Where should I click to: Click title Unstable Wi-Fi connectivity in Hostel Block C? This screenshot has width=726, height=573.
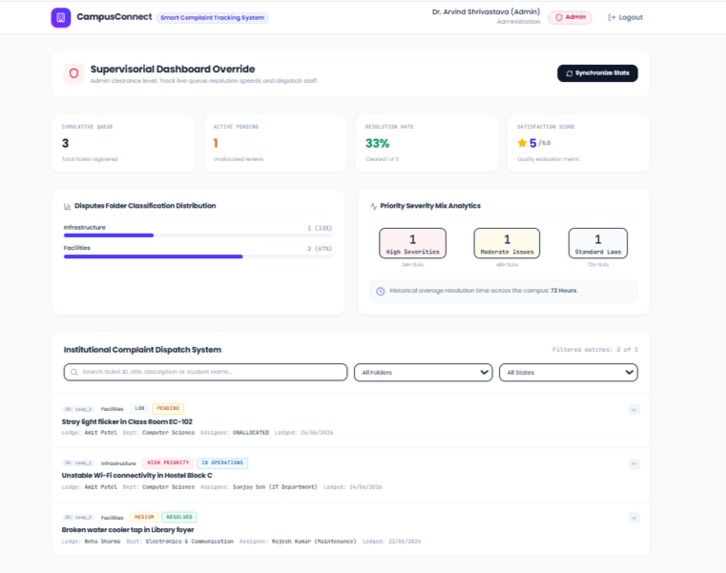point(137,475)
